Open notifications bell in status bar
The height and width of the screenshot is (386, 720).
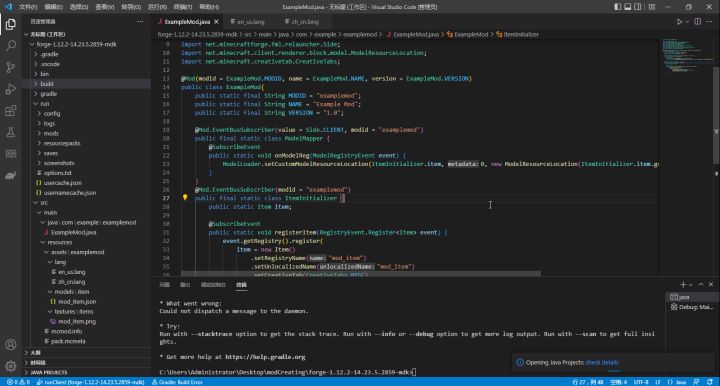point(711,382)
